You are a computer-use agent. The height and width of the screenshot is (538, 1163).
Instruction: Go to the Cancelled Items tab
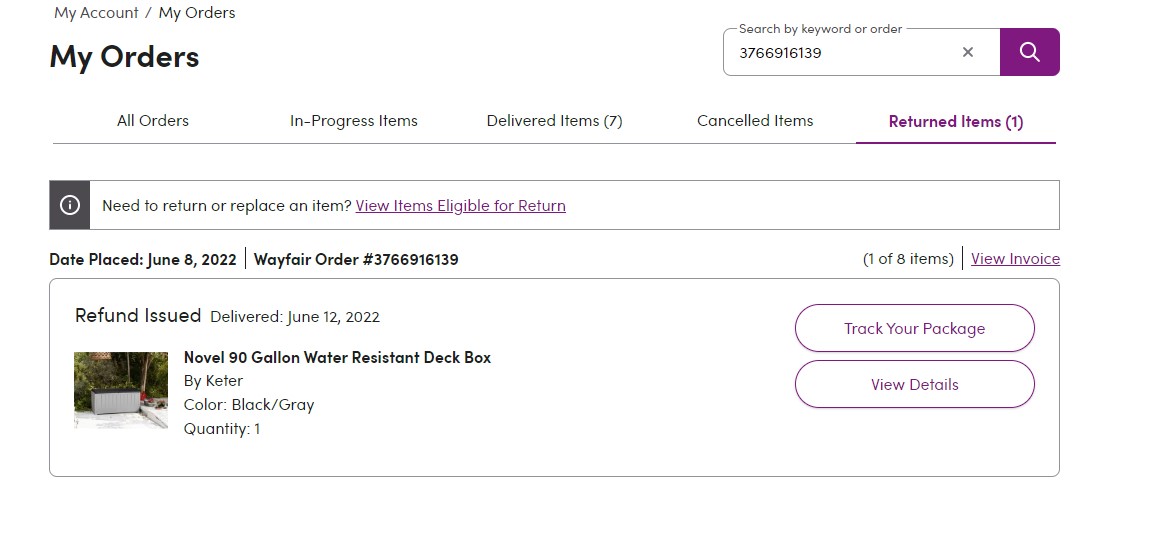click(x=755, y=120)
